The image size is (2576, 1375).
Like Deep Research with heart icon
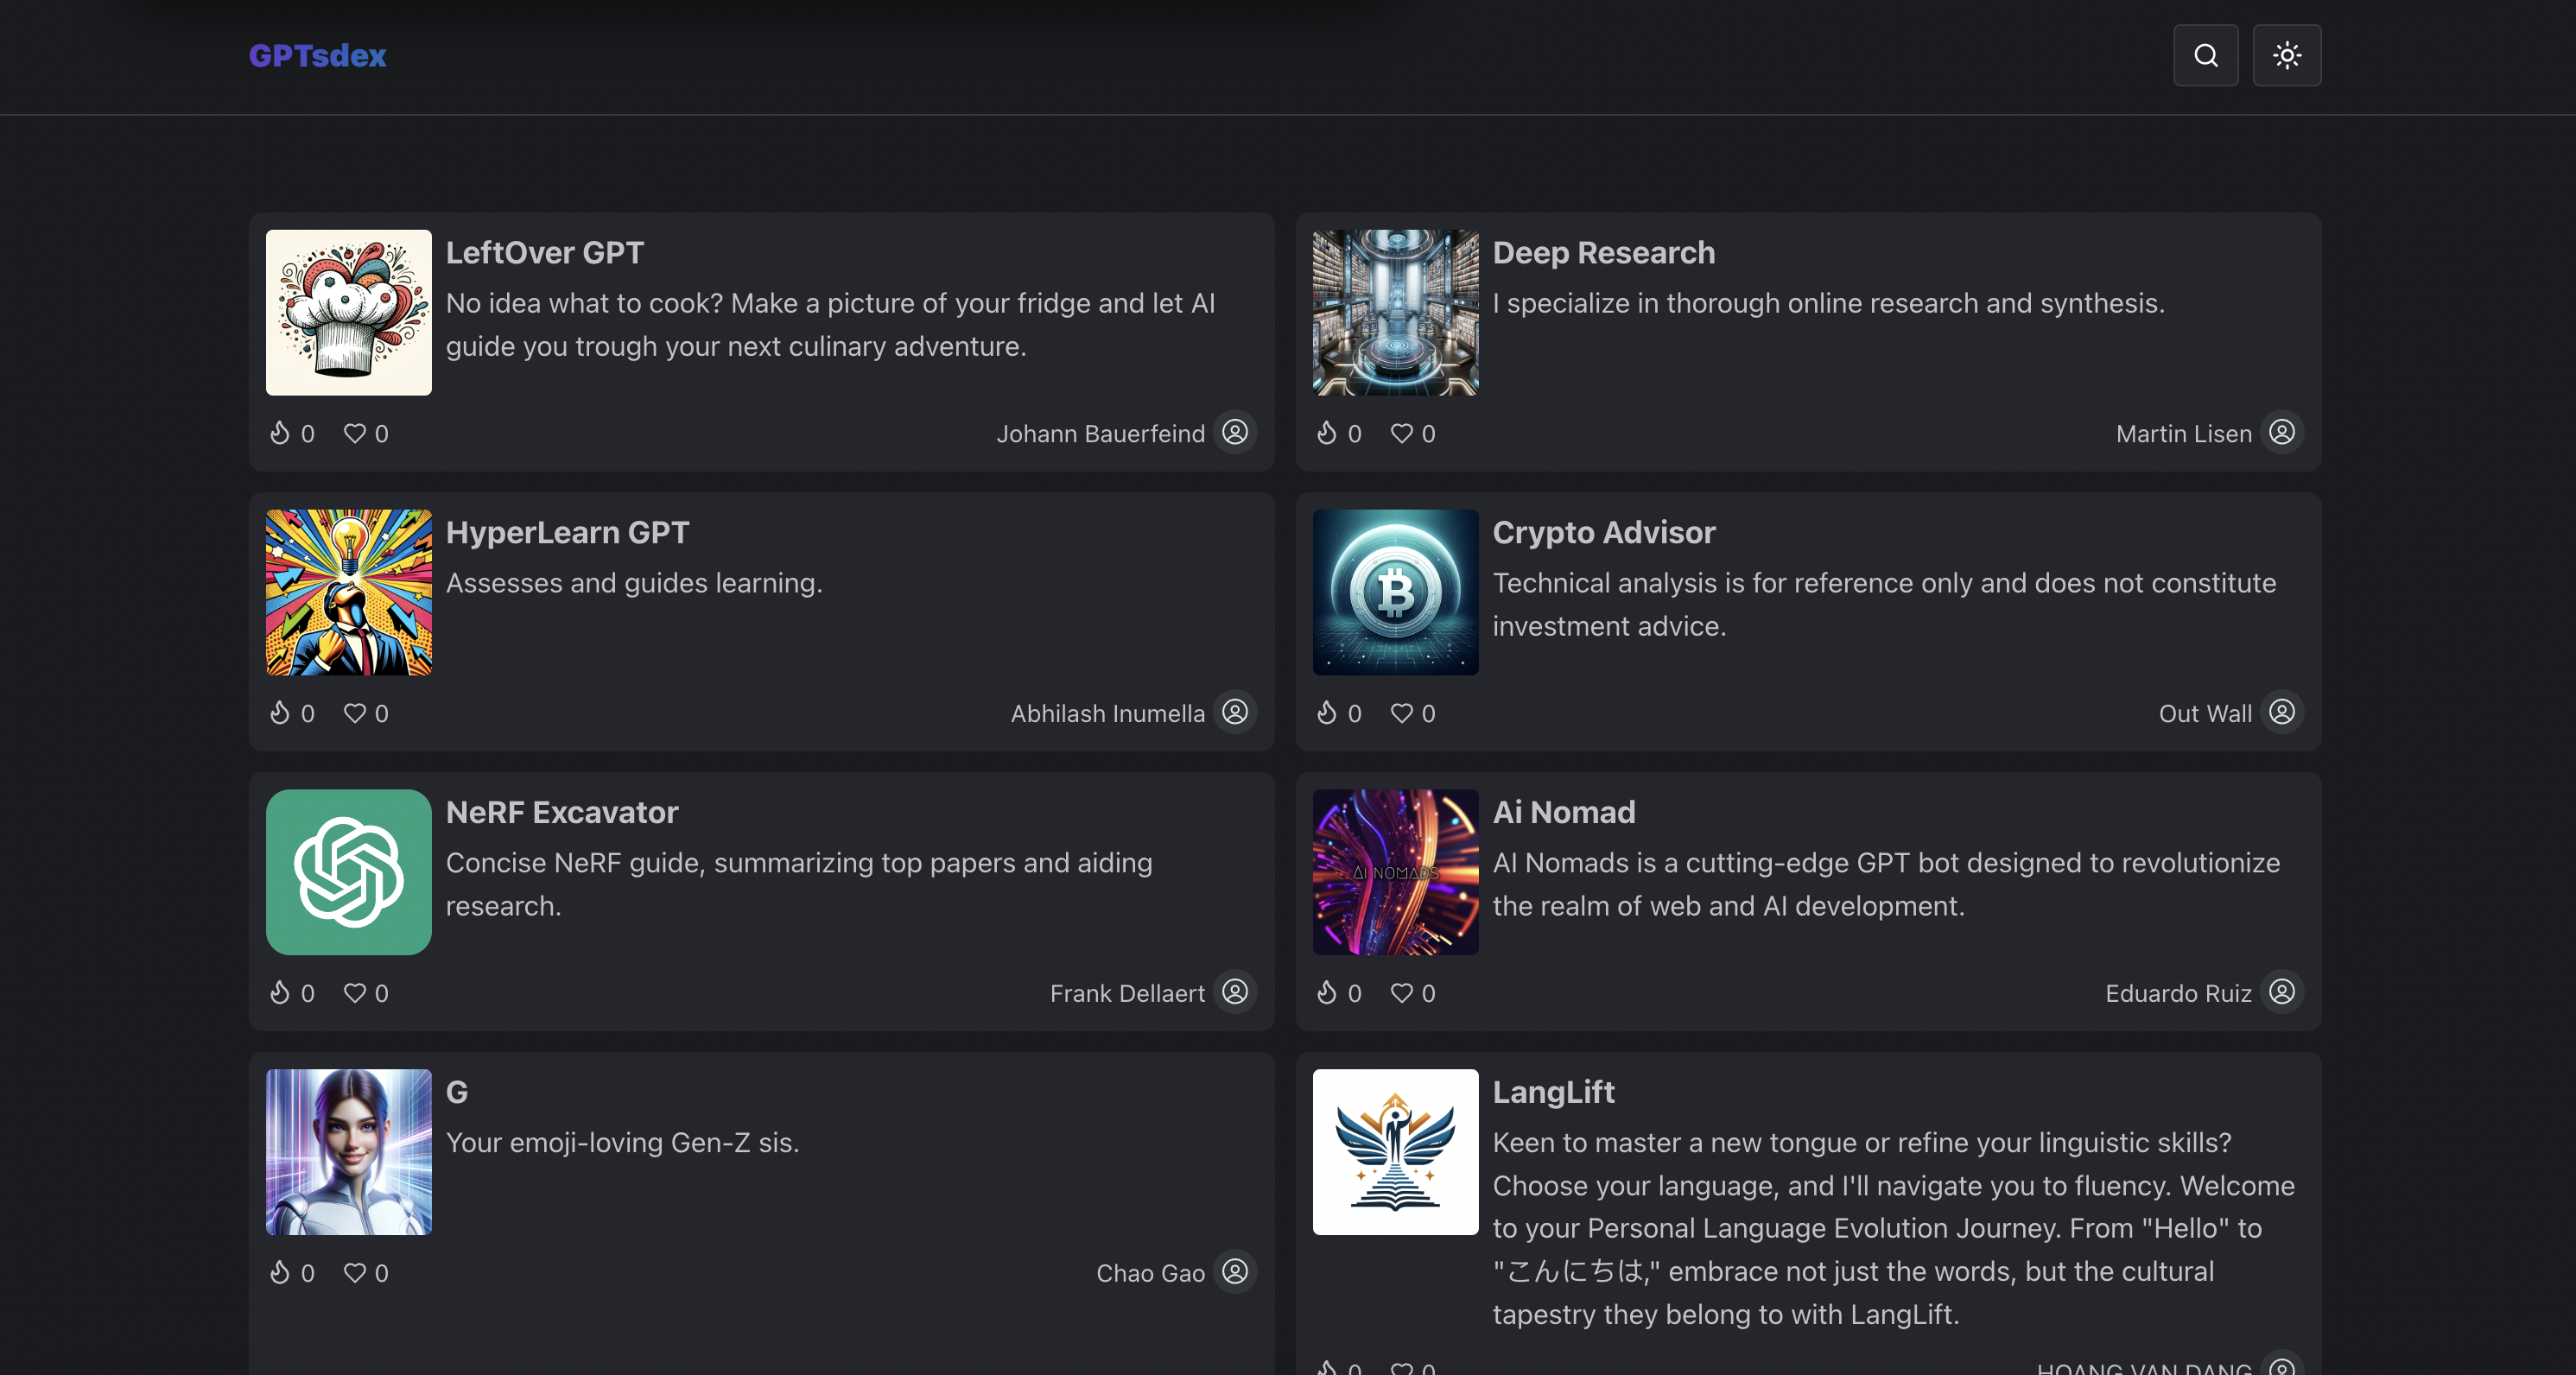click(x=1401, y=433)
